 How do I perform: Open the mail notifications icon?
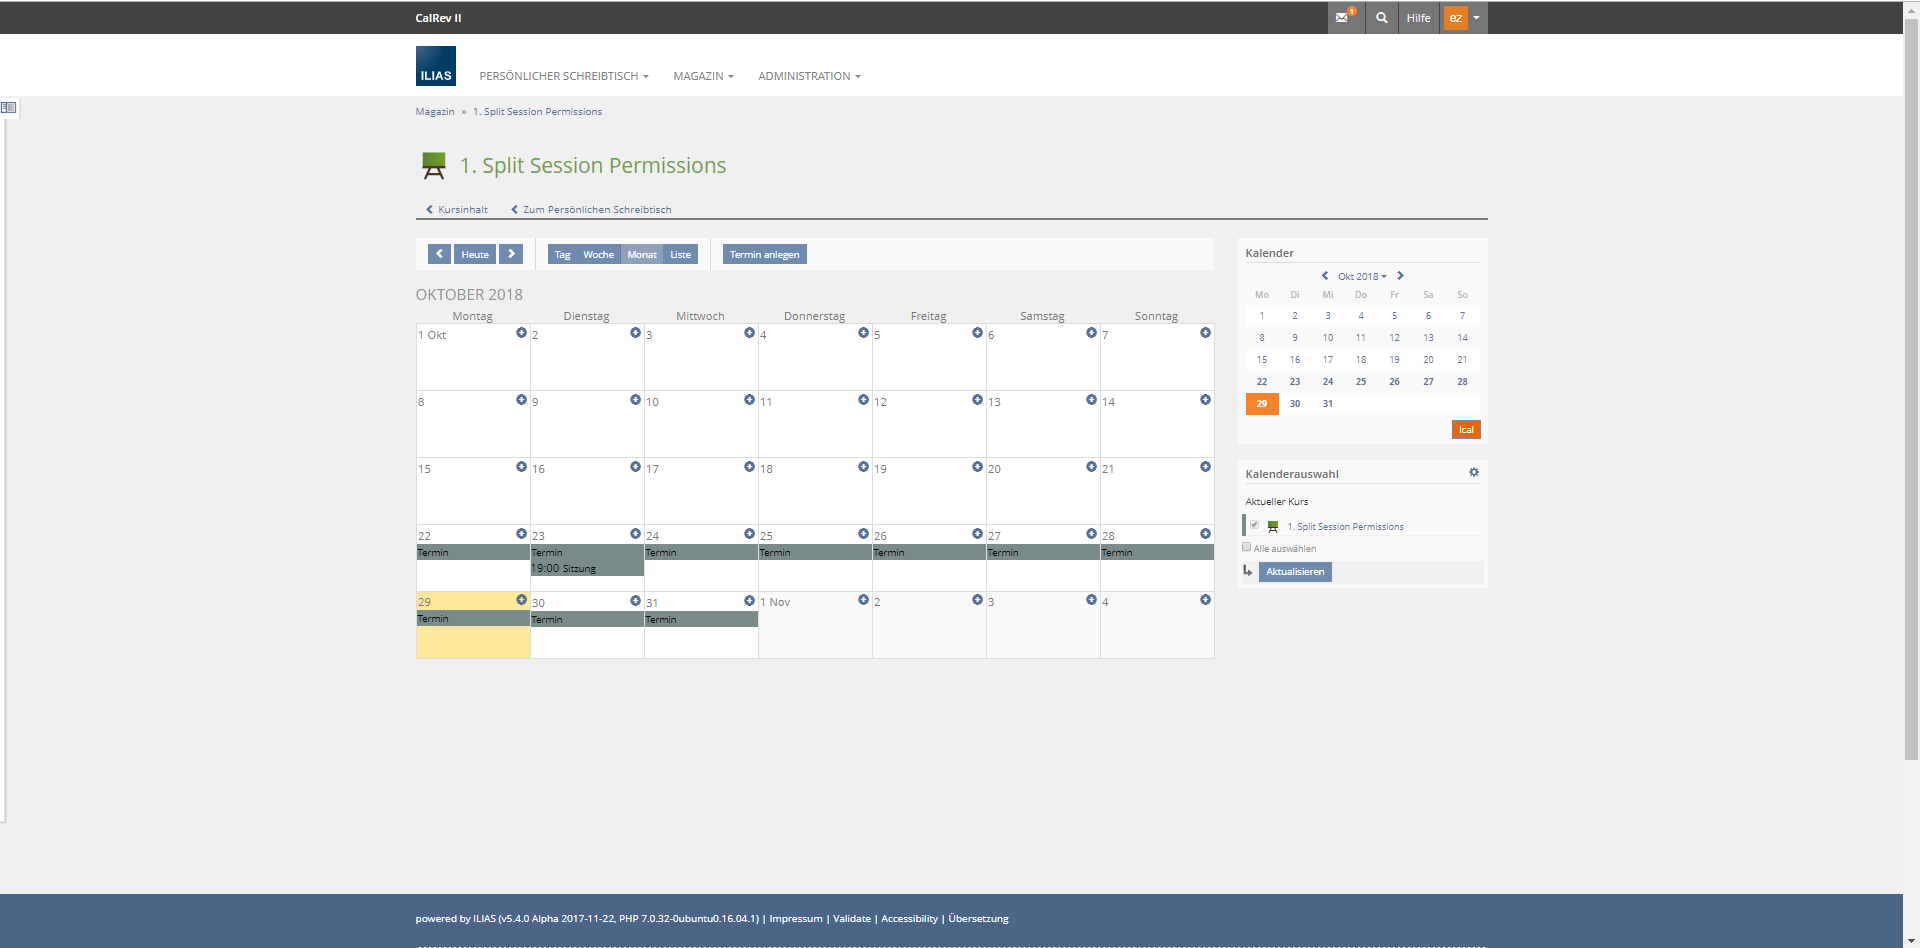point(1343,18)
